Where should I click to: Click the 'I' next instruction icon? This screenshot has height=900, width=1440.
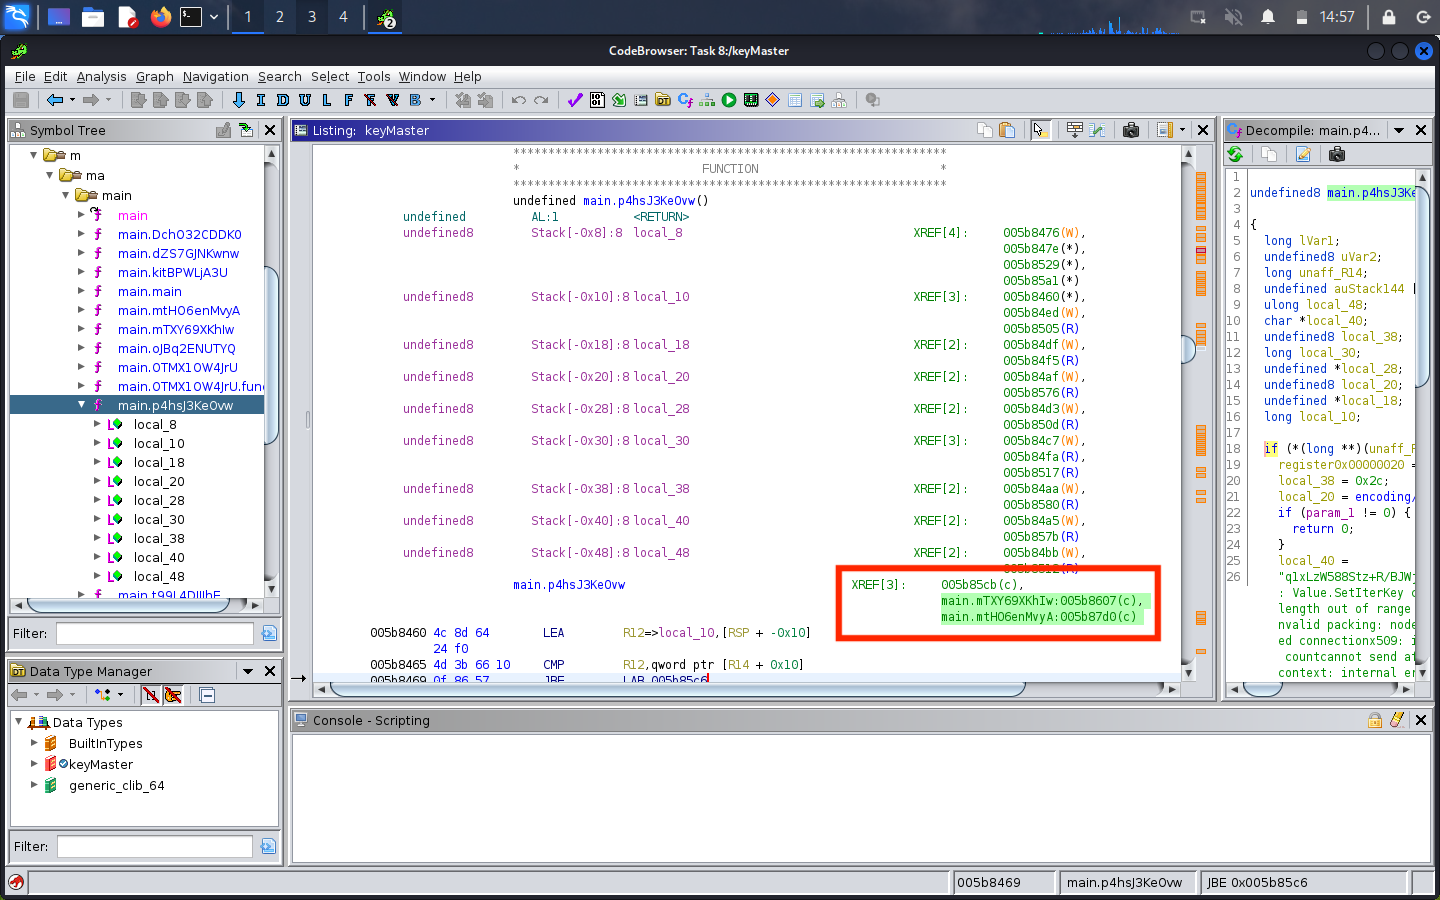click(x=261, y=100)
